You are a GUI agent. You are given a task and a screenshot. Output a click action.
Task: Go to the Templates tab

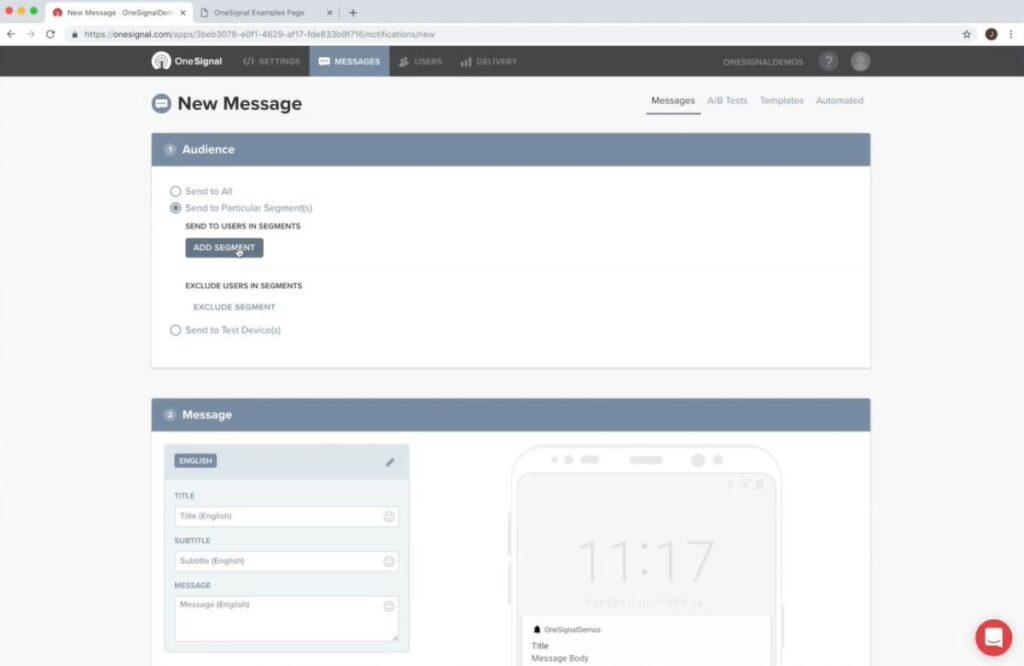coord(781,101)
